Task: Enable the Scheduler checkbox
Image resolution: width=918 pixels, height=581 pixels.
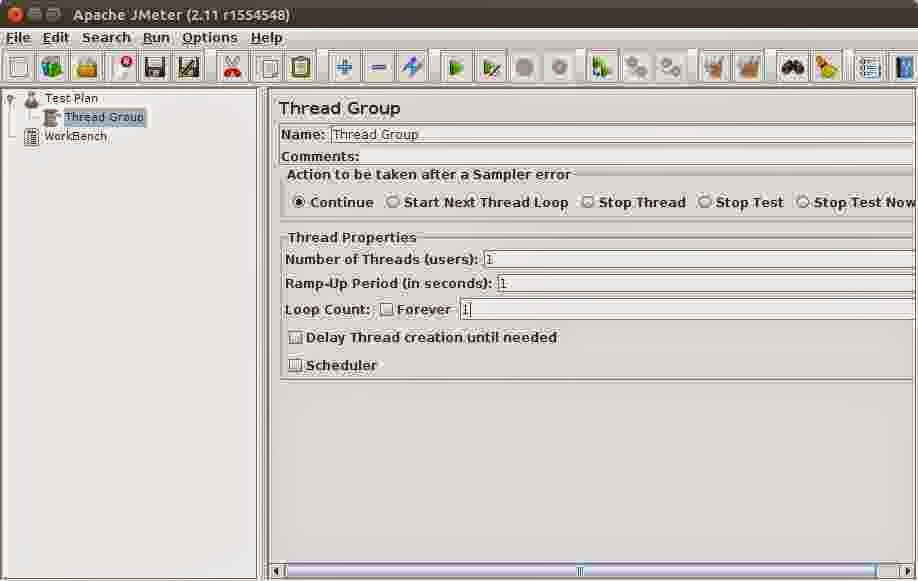Action: tap(295, 365)
